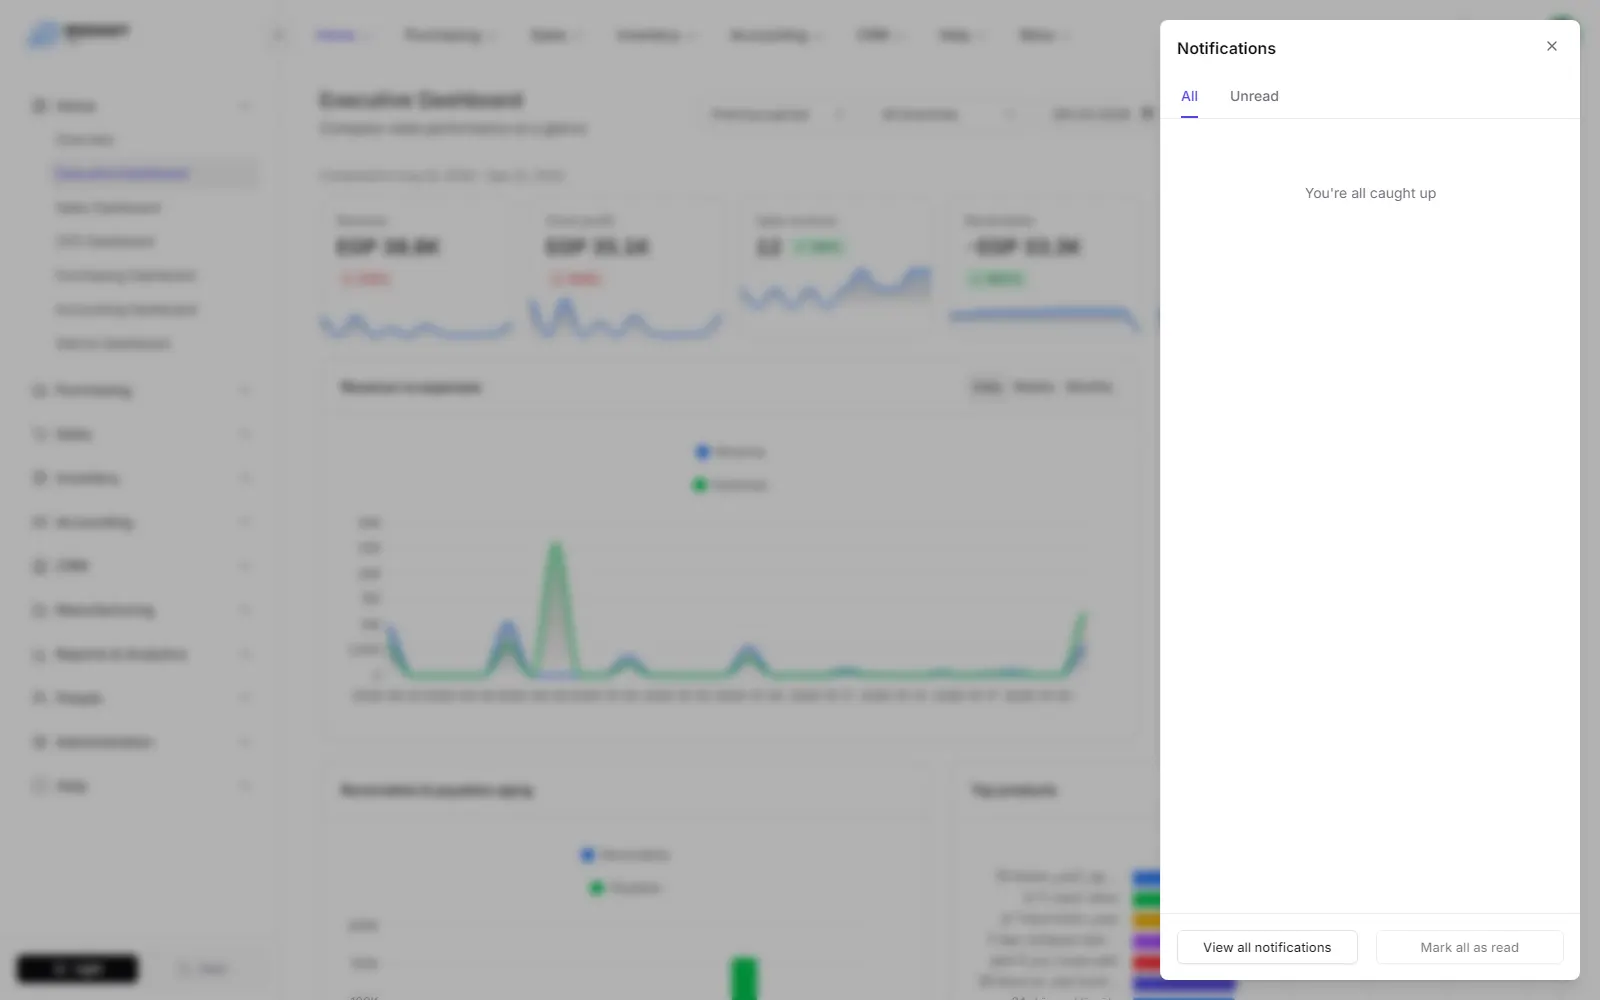Close the Notifications panel
The image size is (1600, 1000).
tap(1551, 46)
